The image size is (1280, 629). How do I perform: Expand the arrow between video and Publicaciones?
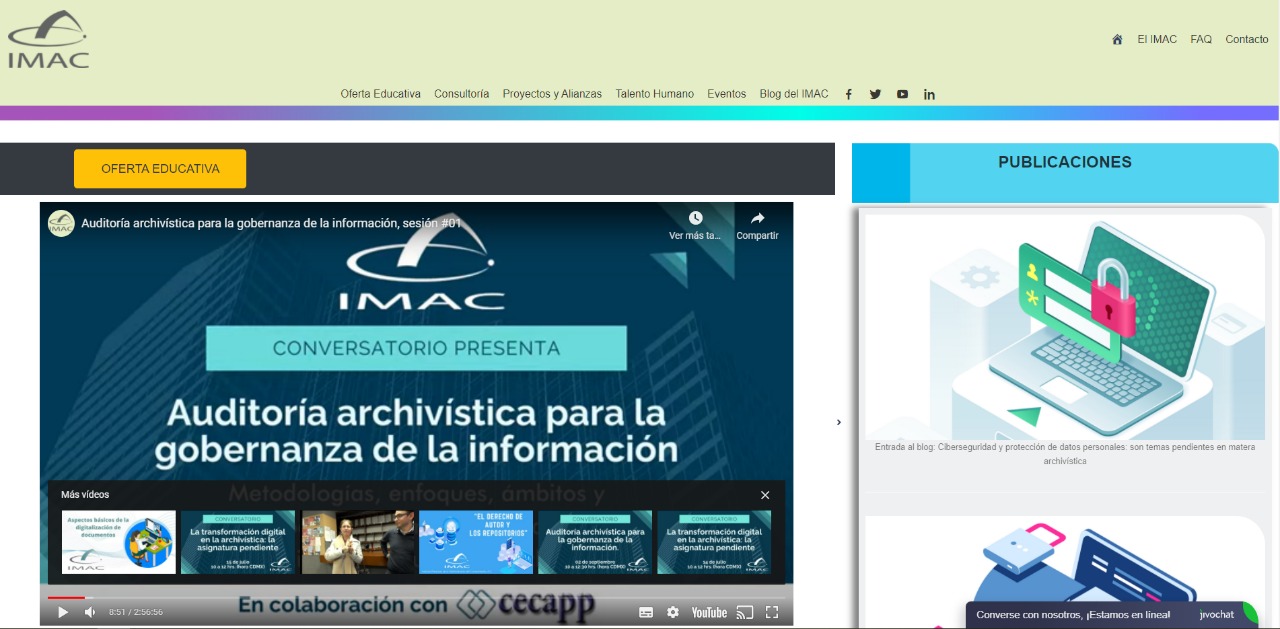[x=839, y=422]
